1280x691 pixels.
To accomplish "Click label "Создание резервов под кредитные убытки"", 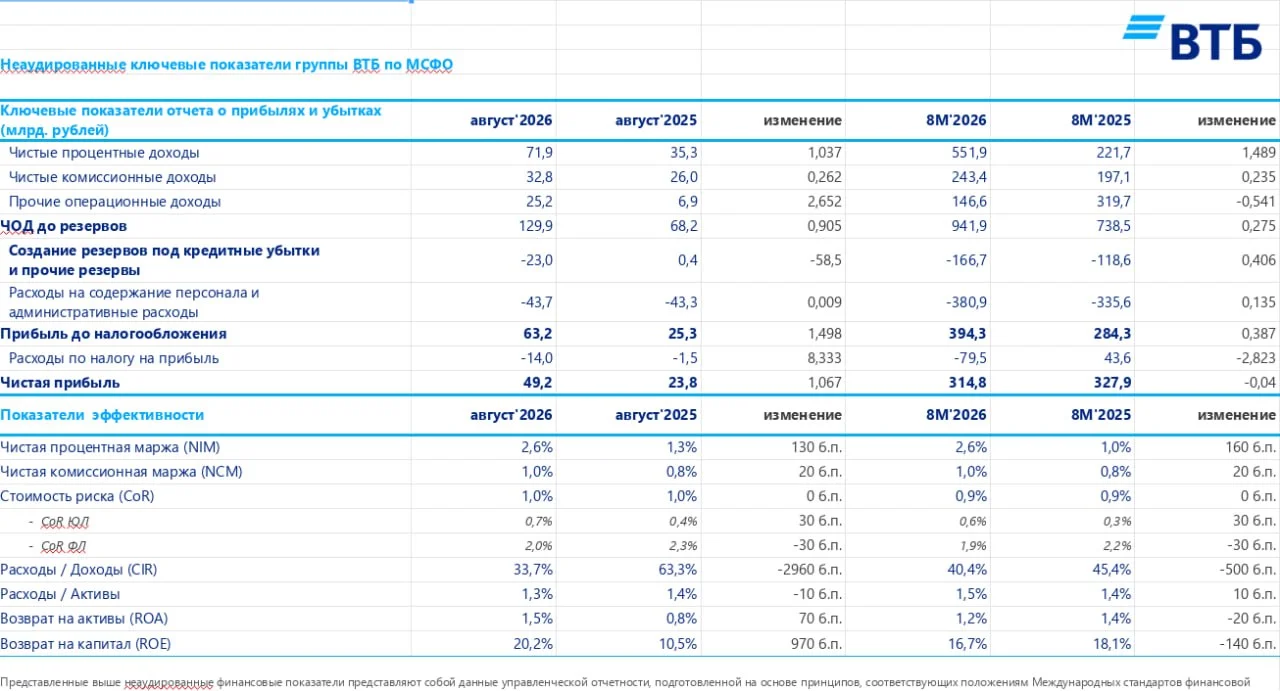I will pyautogui.click(x=164, y=250).
